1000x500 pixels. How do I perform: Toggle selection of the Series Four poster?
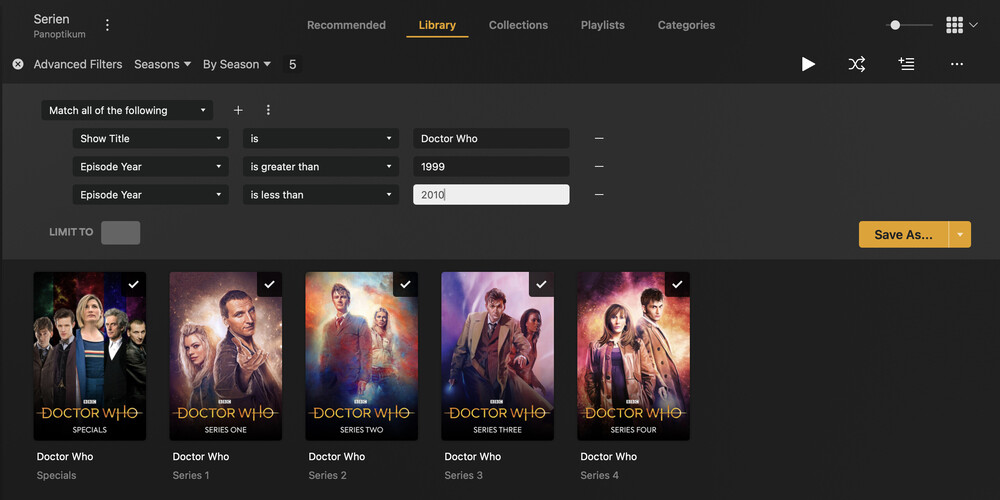677,284
